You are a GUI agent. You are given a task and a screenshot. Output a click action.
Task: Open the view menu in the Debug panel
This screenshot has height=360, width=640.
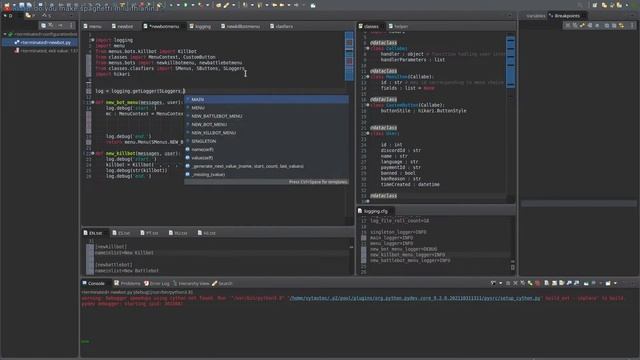(71, 25)
